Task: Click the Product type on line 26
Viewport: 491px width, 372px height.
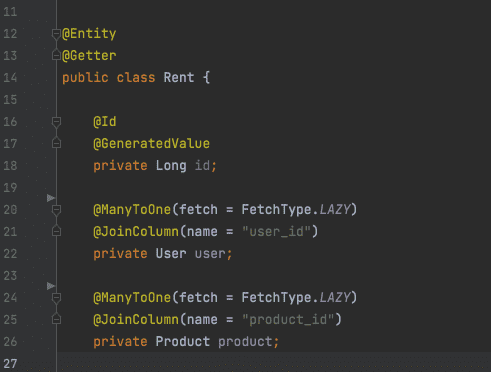Action: (183, 342)
